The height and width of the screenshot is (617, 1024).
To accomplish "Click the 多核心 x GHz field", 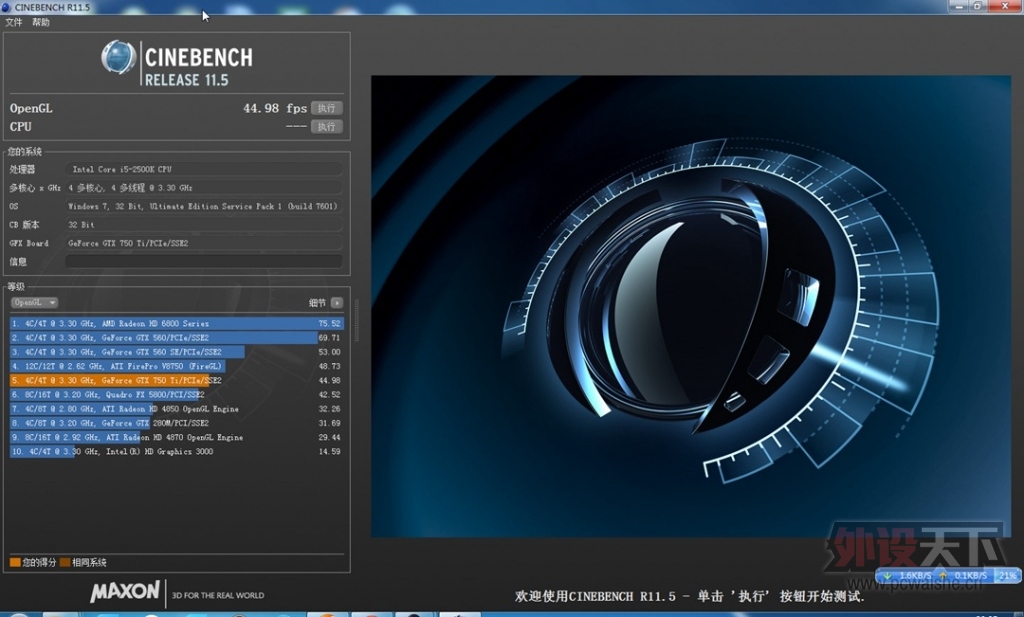I will (204, 187).
